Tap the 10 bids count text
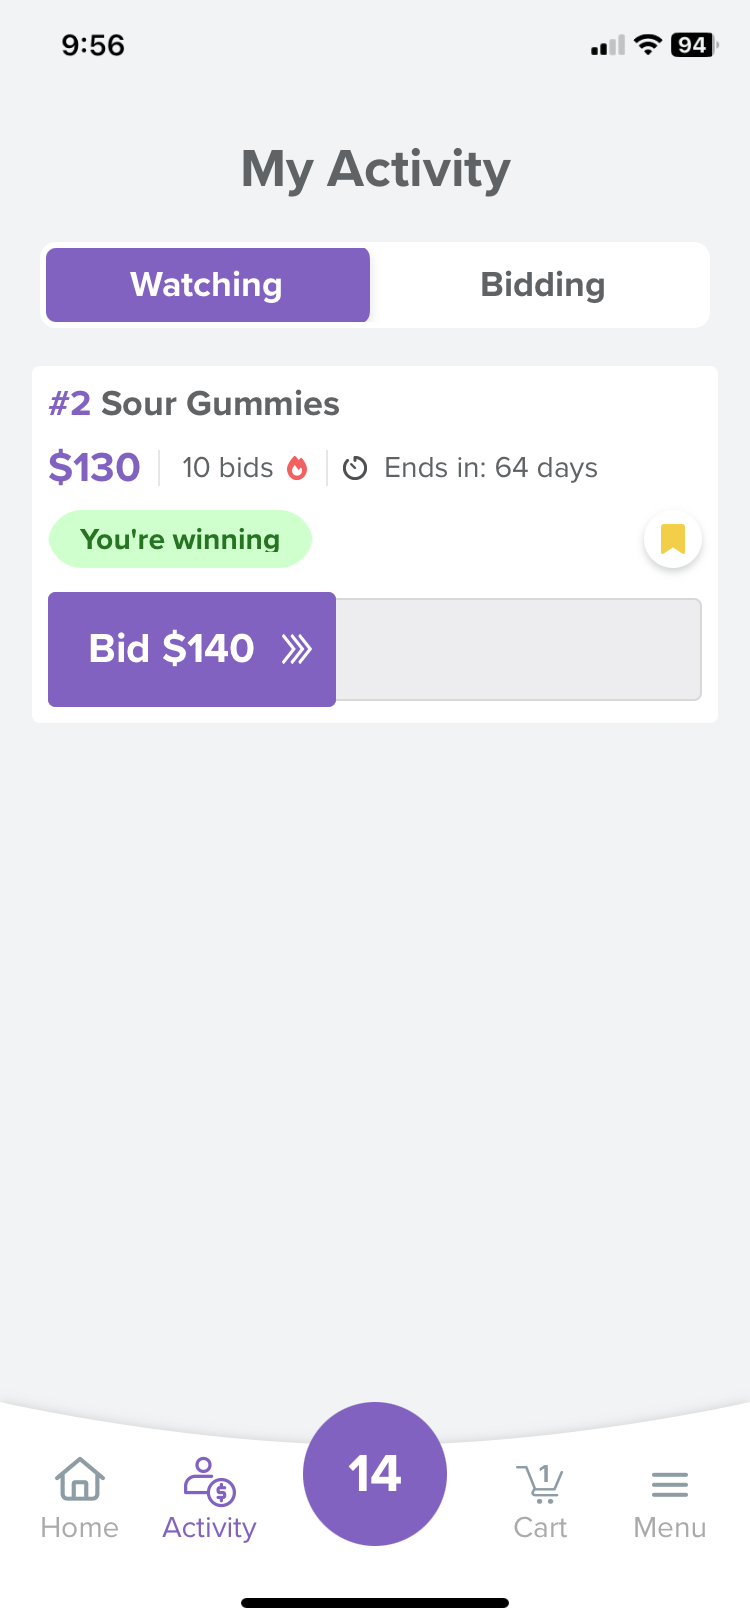Screen dimensions: 750x1624 (x=228, y=468)
